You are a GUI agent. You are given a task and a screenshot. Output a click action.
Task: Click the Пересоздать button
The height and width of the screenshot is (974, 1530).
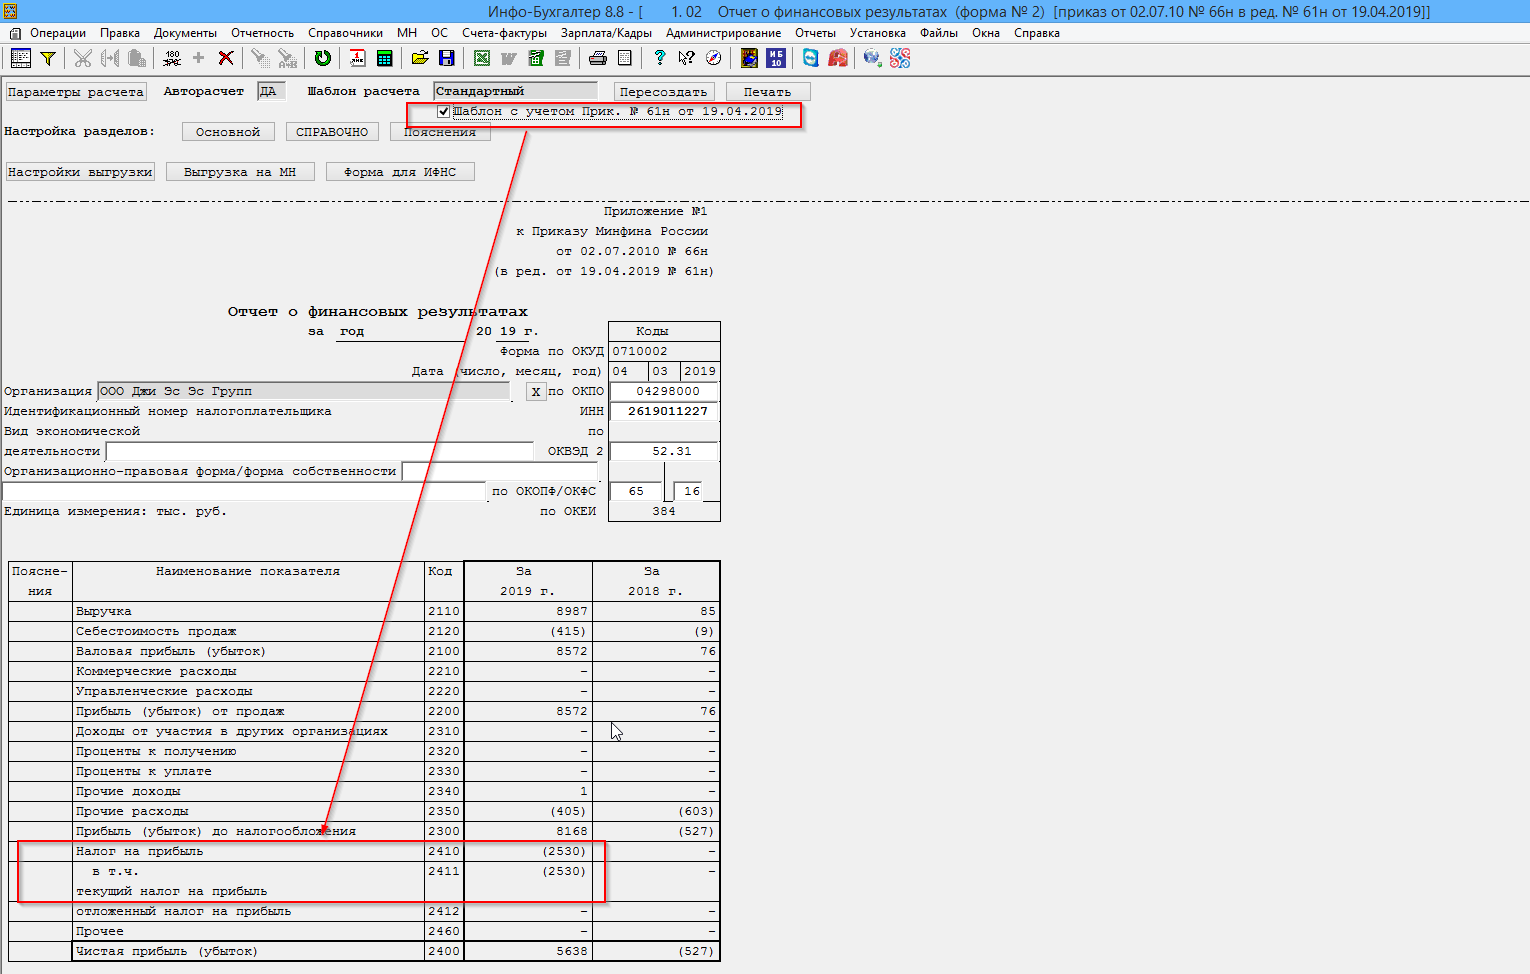(x=664, y=92)
